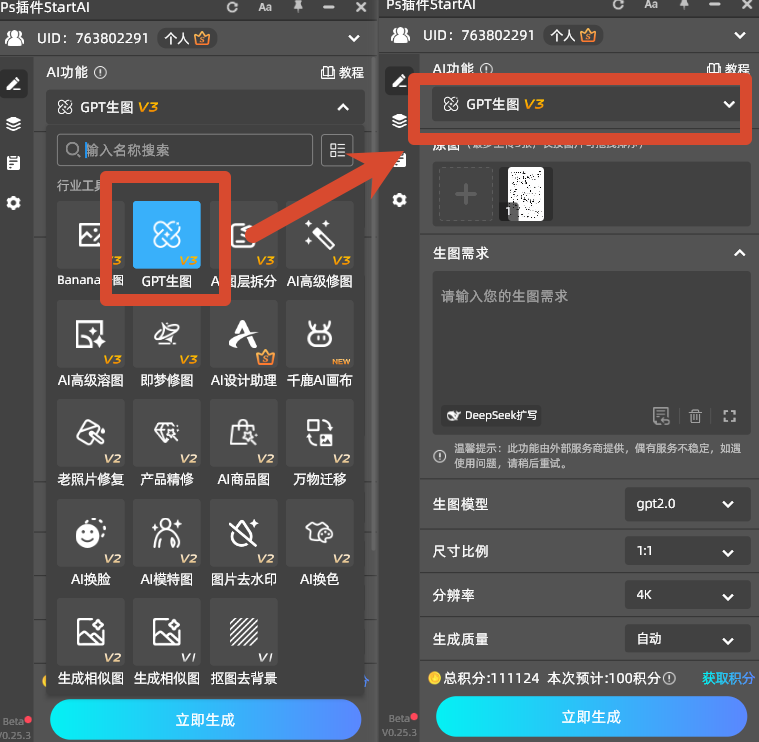759x742 pixels.
Task: Click the trash icon in prompt box
Action: pyautogui.click(x=695, y=416)
